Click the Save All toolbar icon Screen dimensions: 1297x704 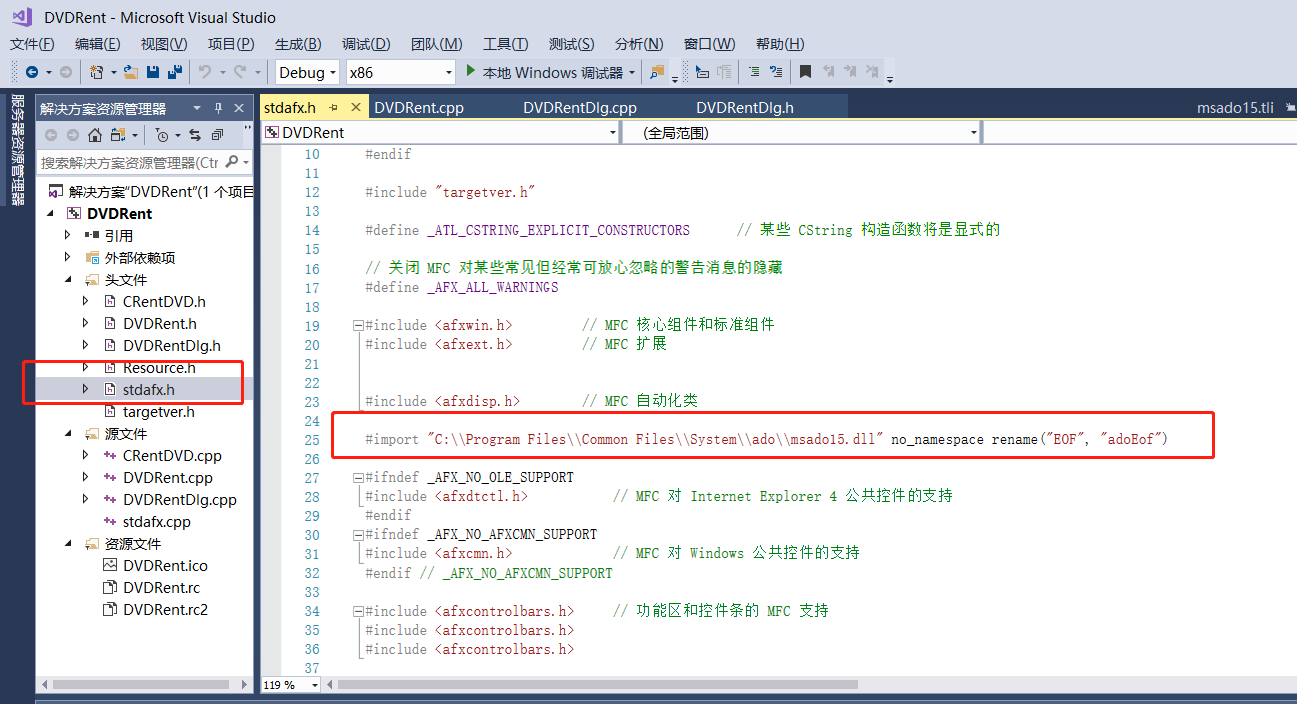175,72
